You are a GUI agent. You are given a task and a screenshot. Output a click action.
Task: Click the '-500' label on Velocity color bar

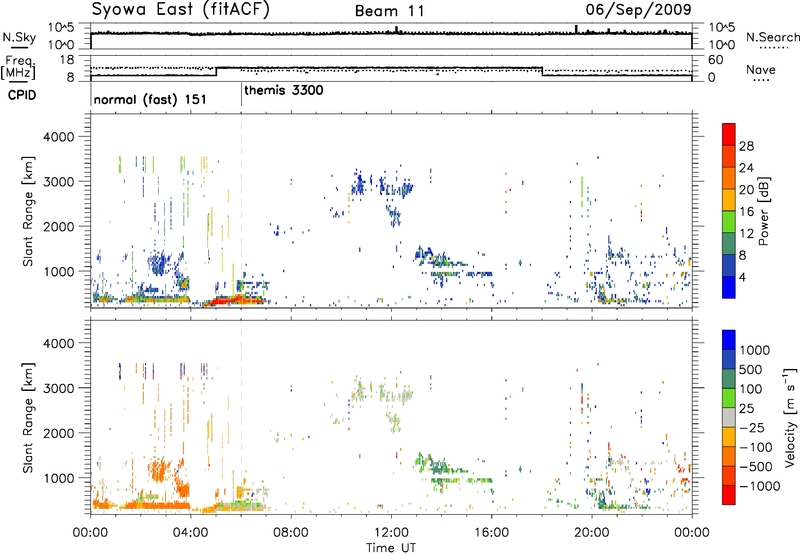point(756,466)
